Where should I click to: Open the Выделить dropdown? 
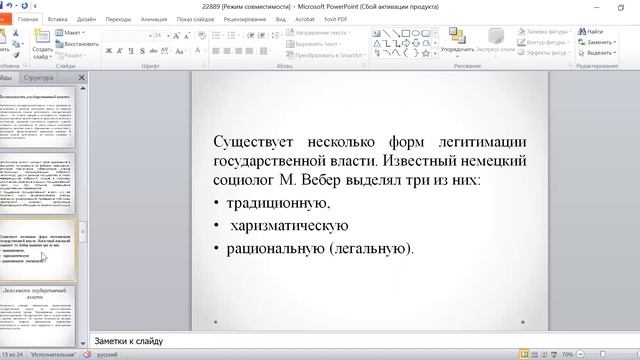pos(597,53)
